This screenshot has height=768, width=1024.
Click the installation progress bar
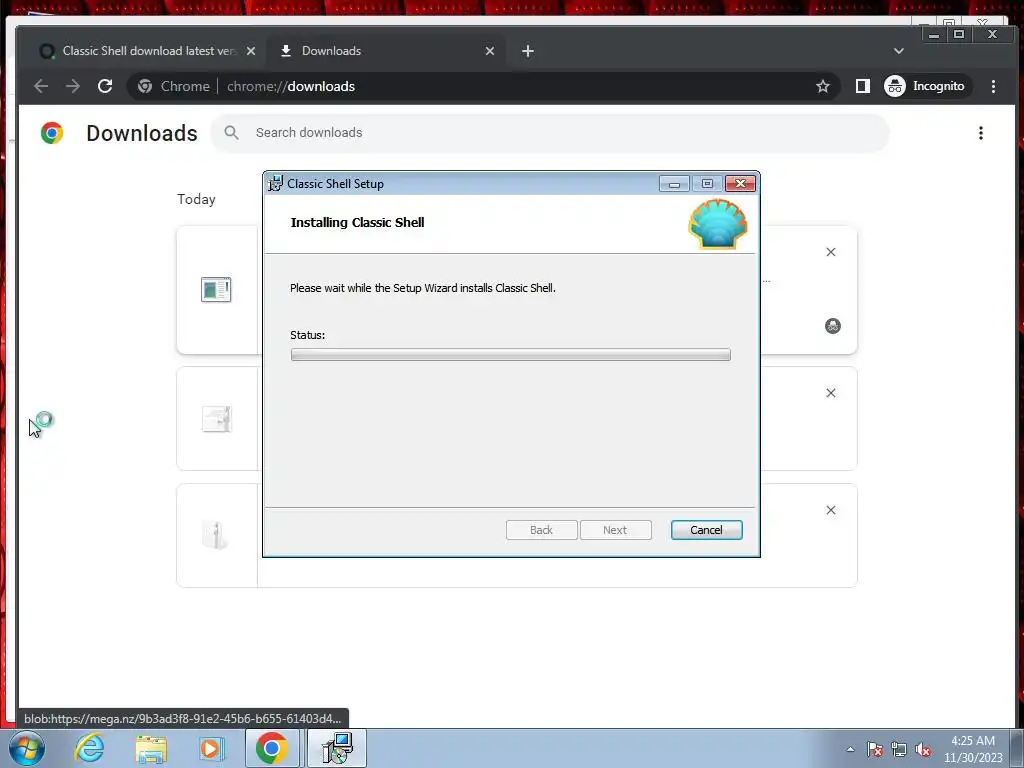511,355
